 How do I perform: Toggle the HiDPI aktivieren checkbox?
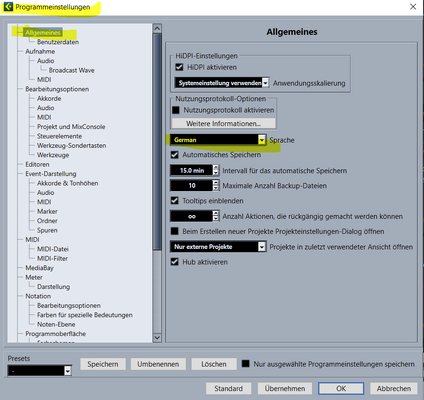coord(179,67)
